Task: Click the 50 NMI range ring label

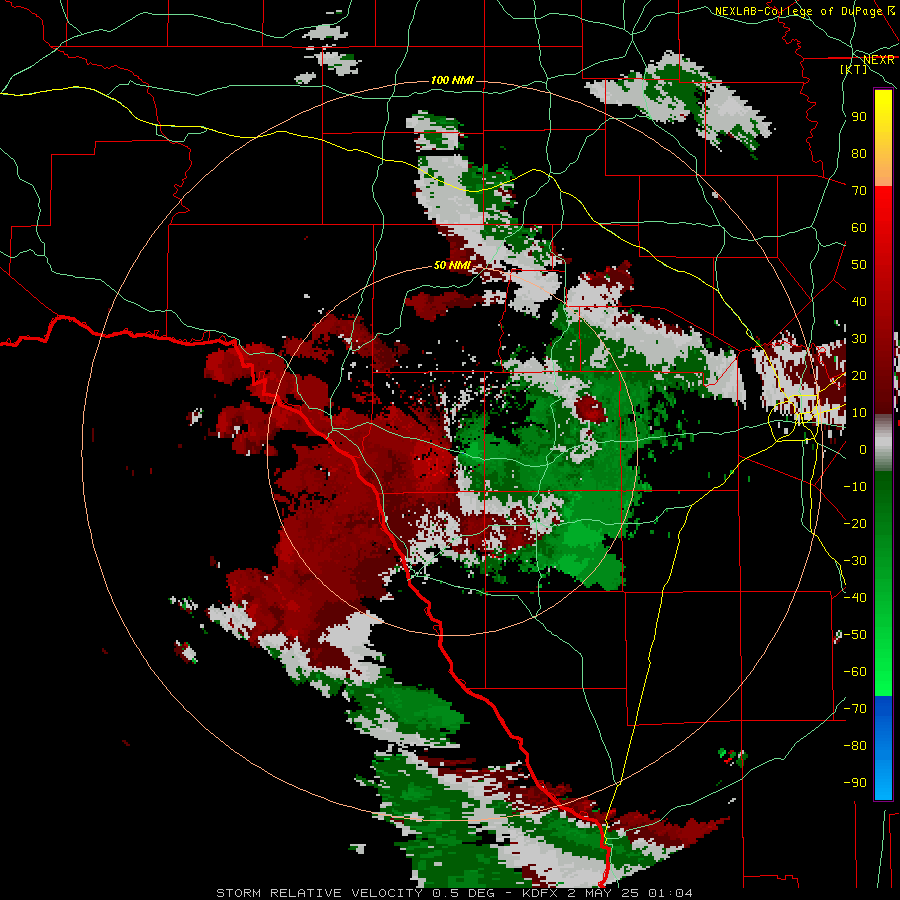Action: click(x=452, y=265)
